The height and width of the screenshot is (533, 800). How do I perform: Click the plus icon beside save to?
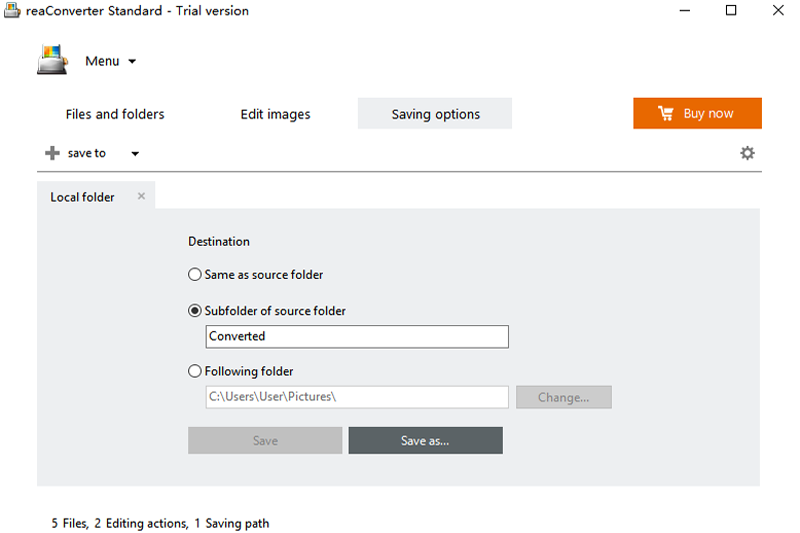pyautogui.click(x=52, y=153)
